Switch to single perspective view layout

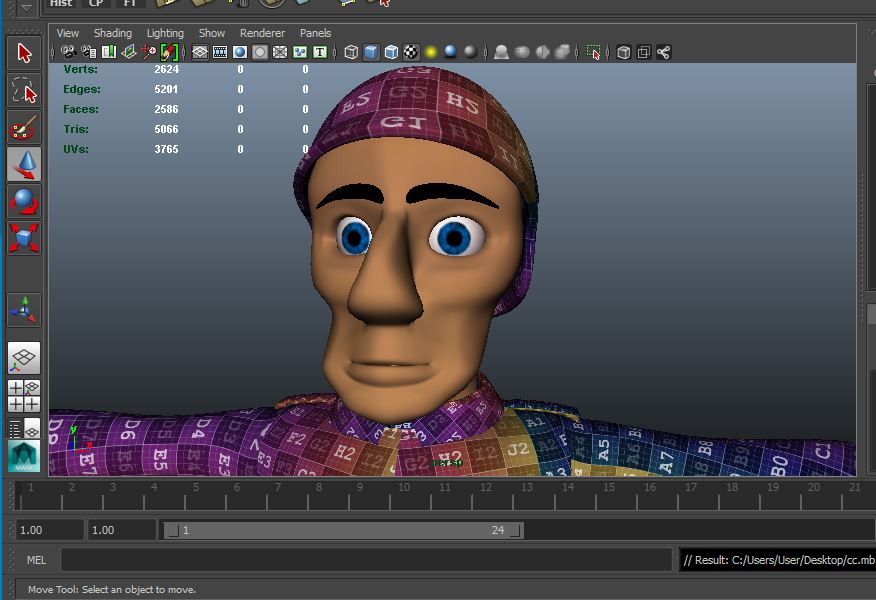[x=24, y=358]
